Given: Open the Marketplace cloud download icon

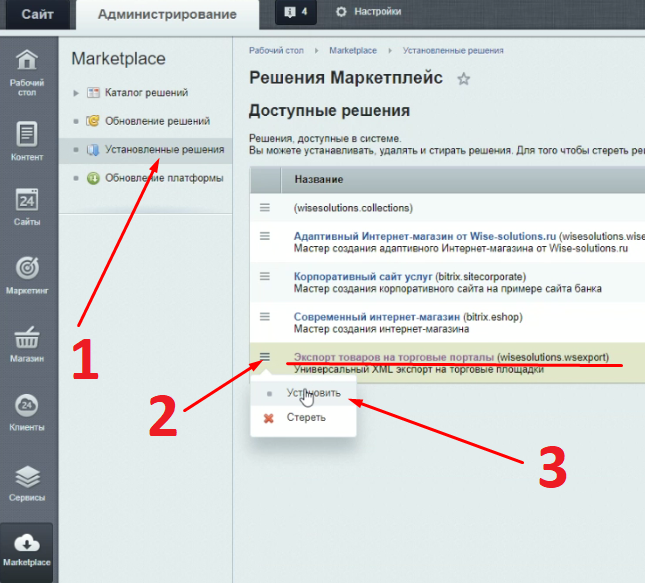Looking at the screenshot, I should click(27, 543).
